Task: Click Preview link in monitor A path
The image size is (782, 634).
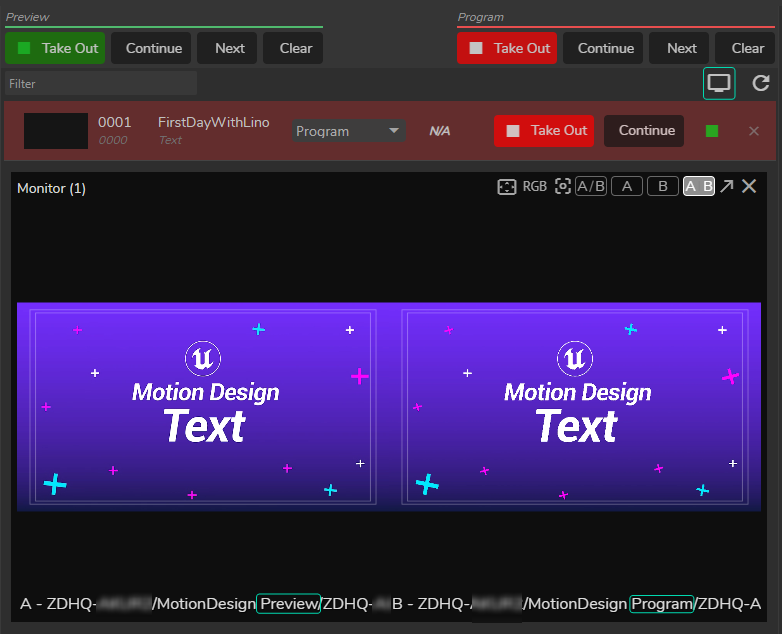Action: [288, 604]
